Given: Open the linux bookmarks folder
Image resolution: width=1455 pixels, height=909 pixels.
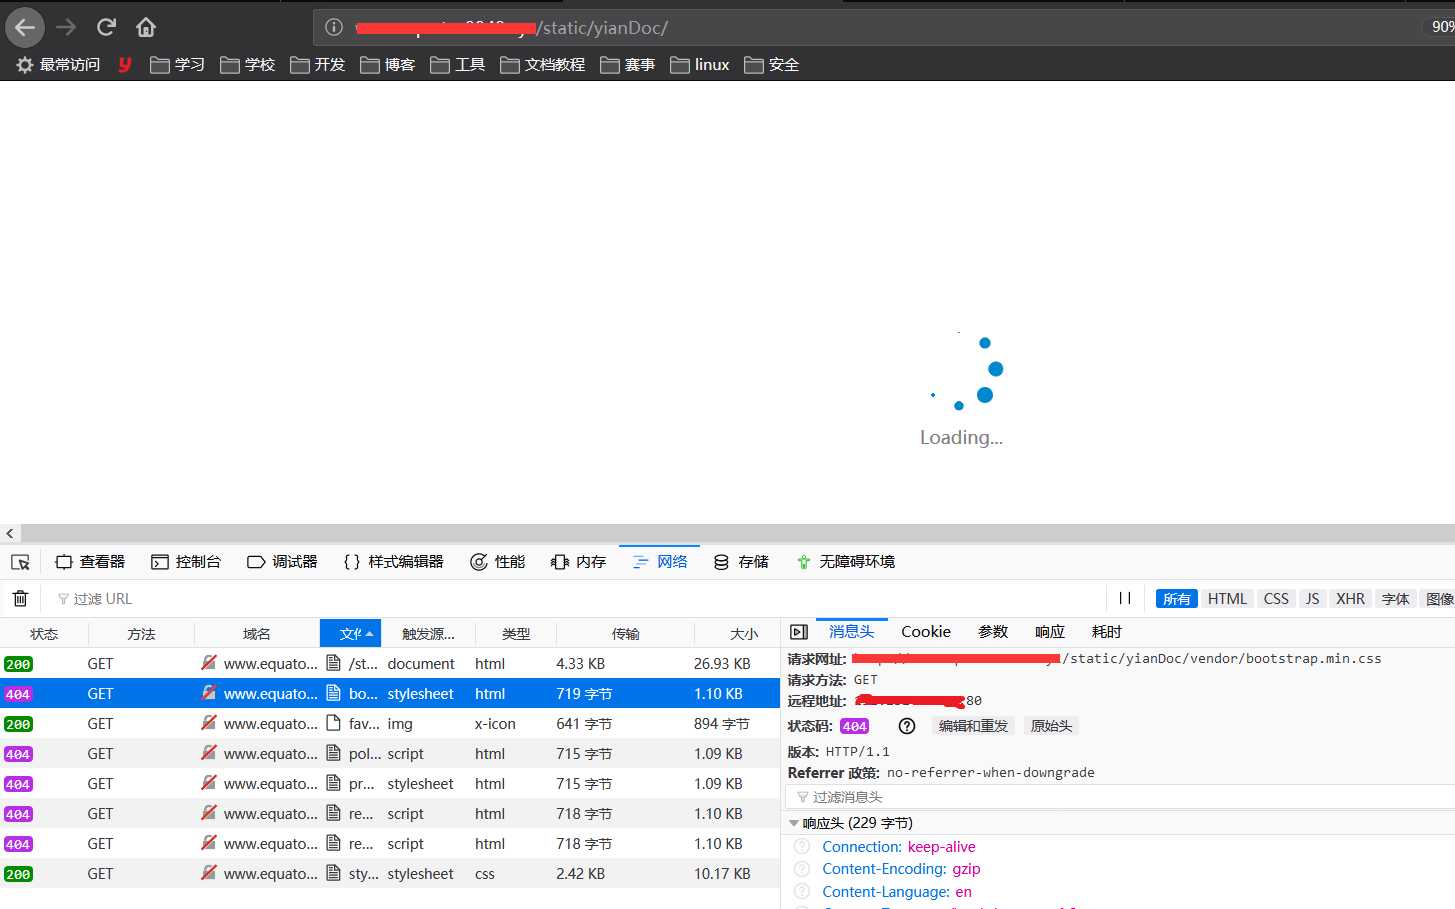Looking at the screenshot, I should (699, 65).
